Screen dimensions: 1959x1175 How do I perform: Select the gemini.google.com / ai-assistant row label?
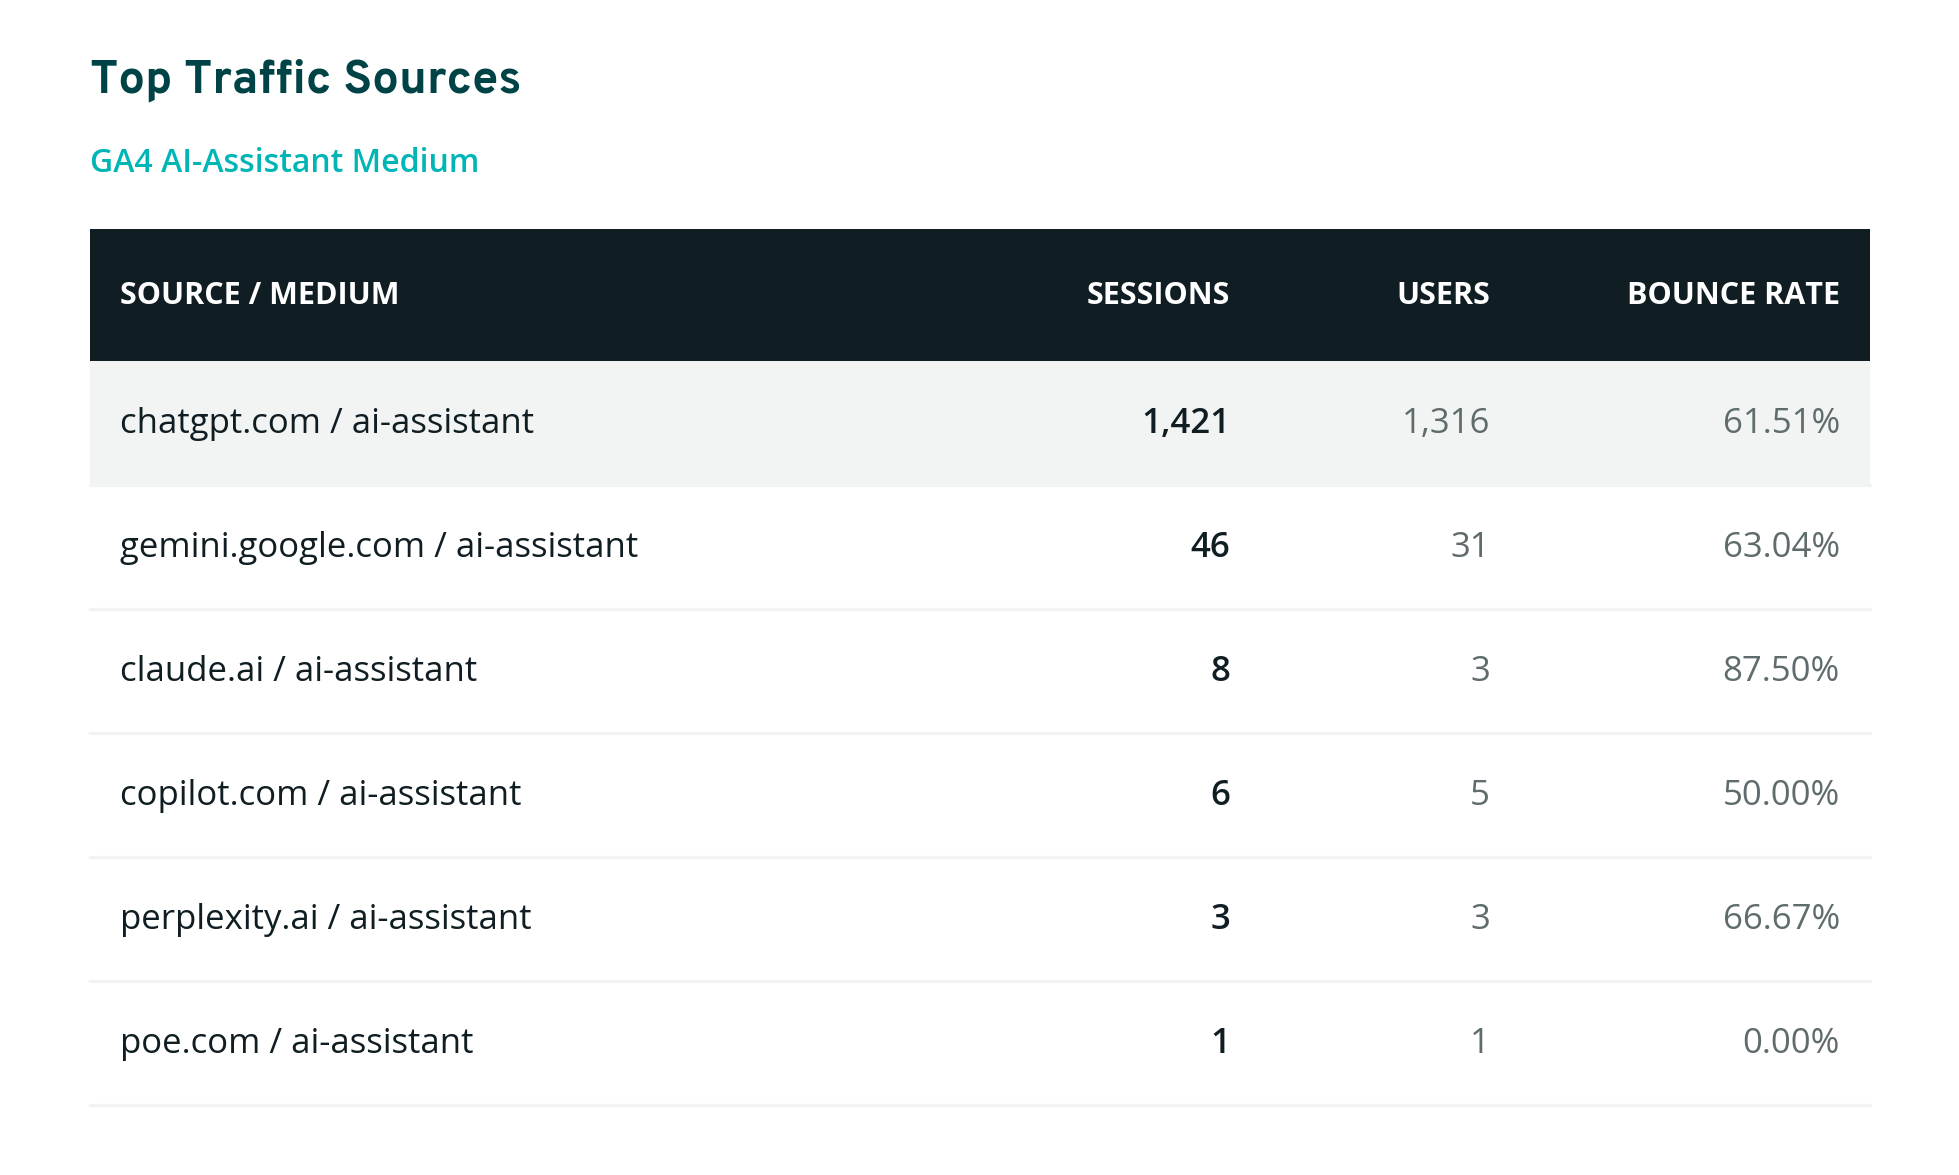click(x=379, y=545)
